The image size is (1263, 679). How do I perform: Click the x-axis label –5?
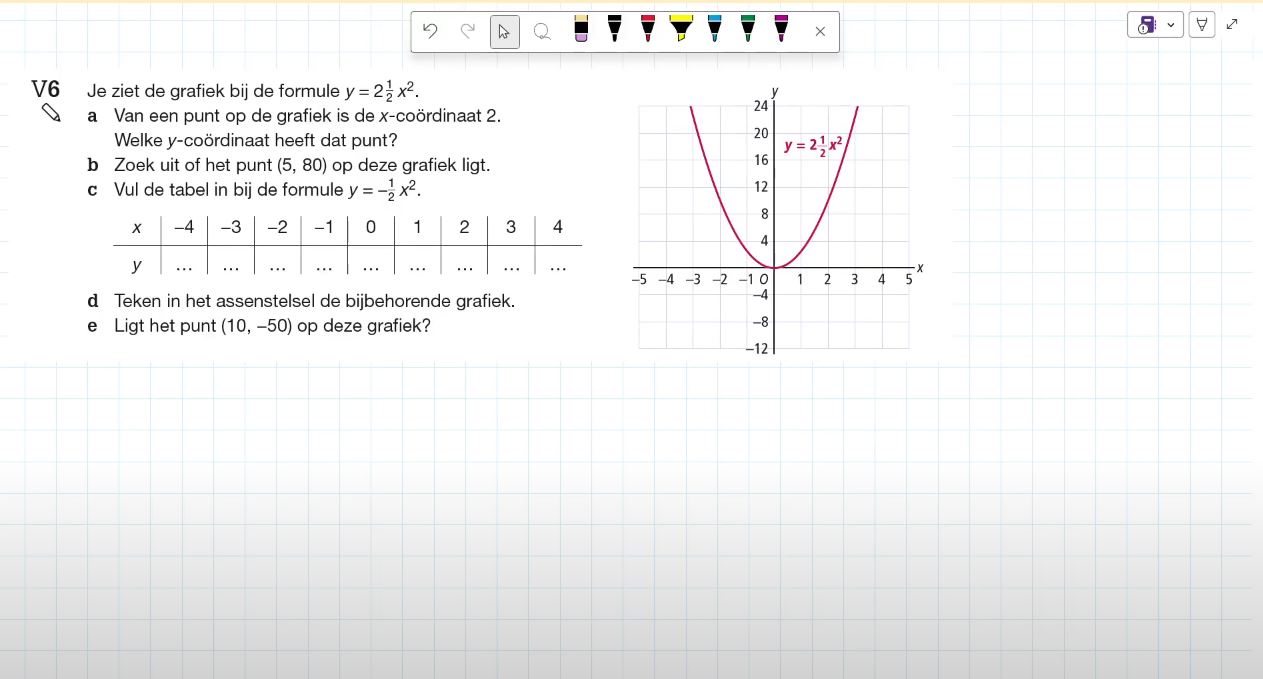pos(640,280)
